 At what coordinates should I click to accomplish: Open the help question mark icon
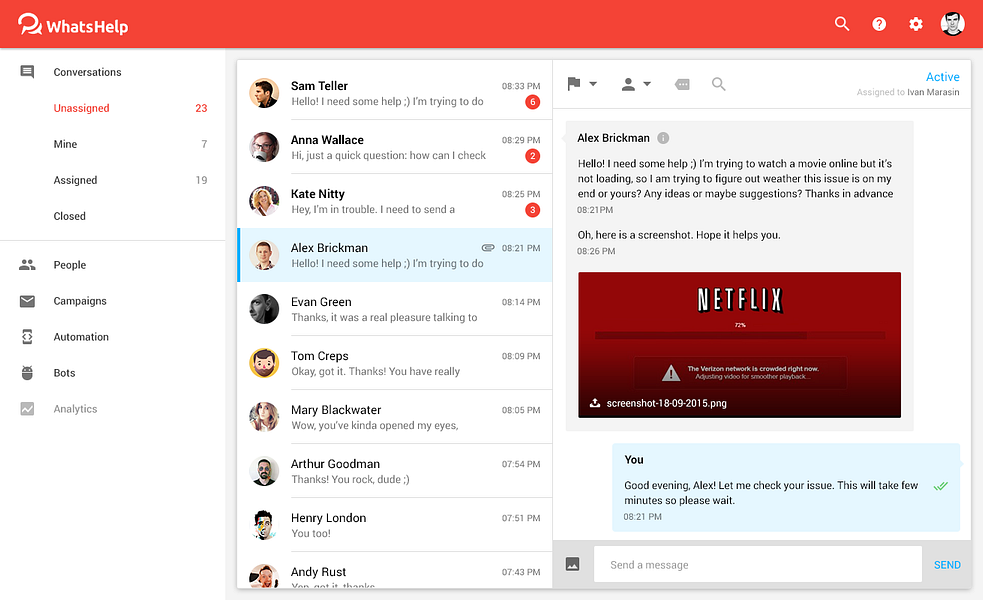pos(879,24)
